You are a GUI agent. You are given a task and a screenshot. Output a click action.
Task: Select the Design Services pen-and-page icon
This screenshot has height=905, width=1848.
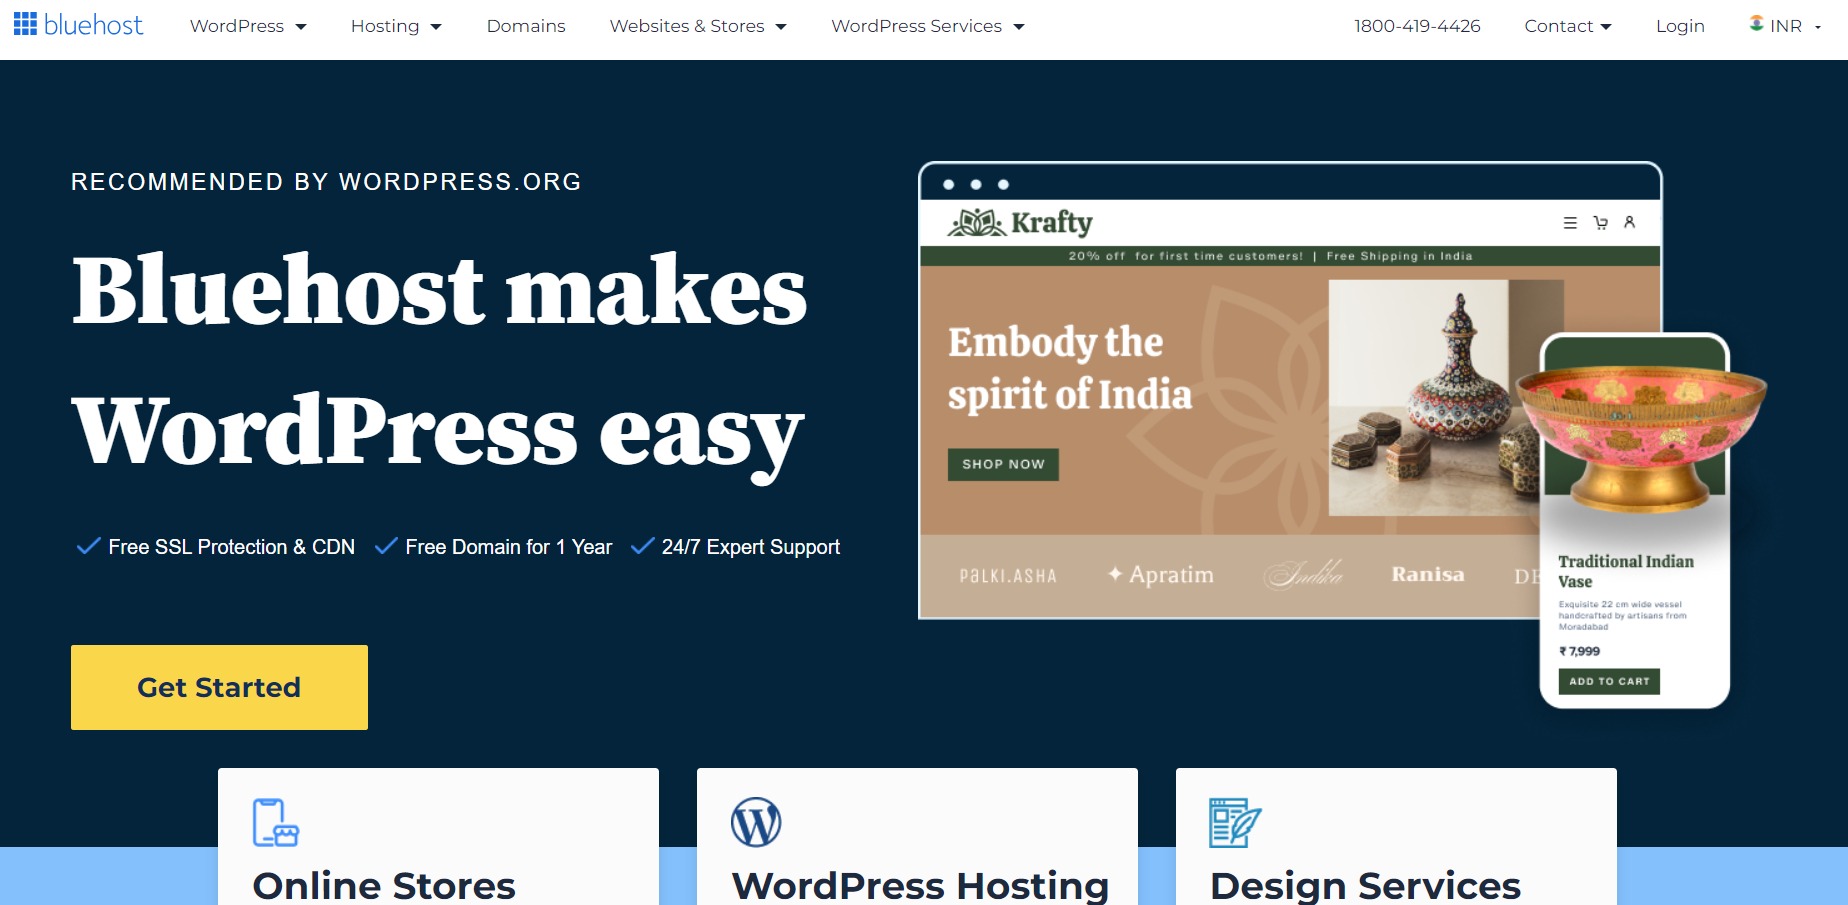click(x=1235, y=823)
